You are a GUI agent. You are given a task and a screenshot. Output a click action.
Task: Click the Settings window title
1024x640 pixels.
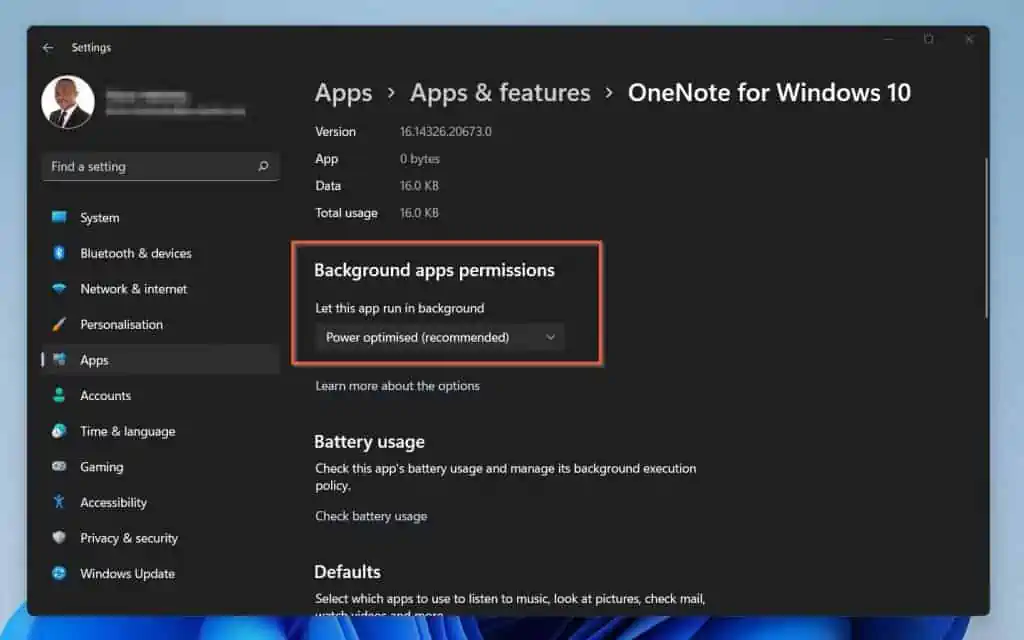pyautogui.click(x=91, y=48)
